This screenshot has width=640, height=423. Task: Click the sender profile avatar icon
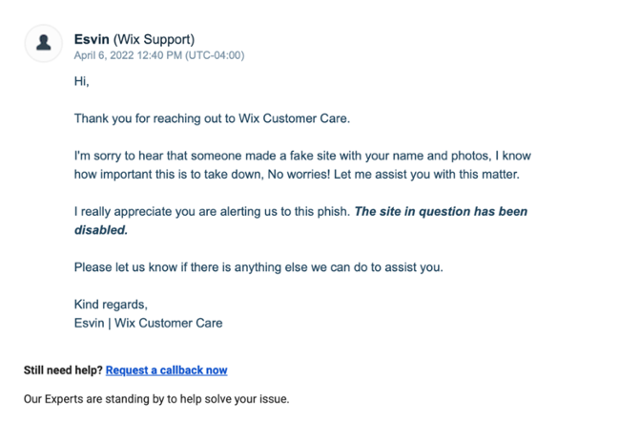(x=44, y=45)
